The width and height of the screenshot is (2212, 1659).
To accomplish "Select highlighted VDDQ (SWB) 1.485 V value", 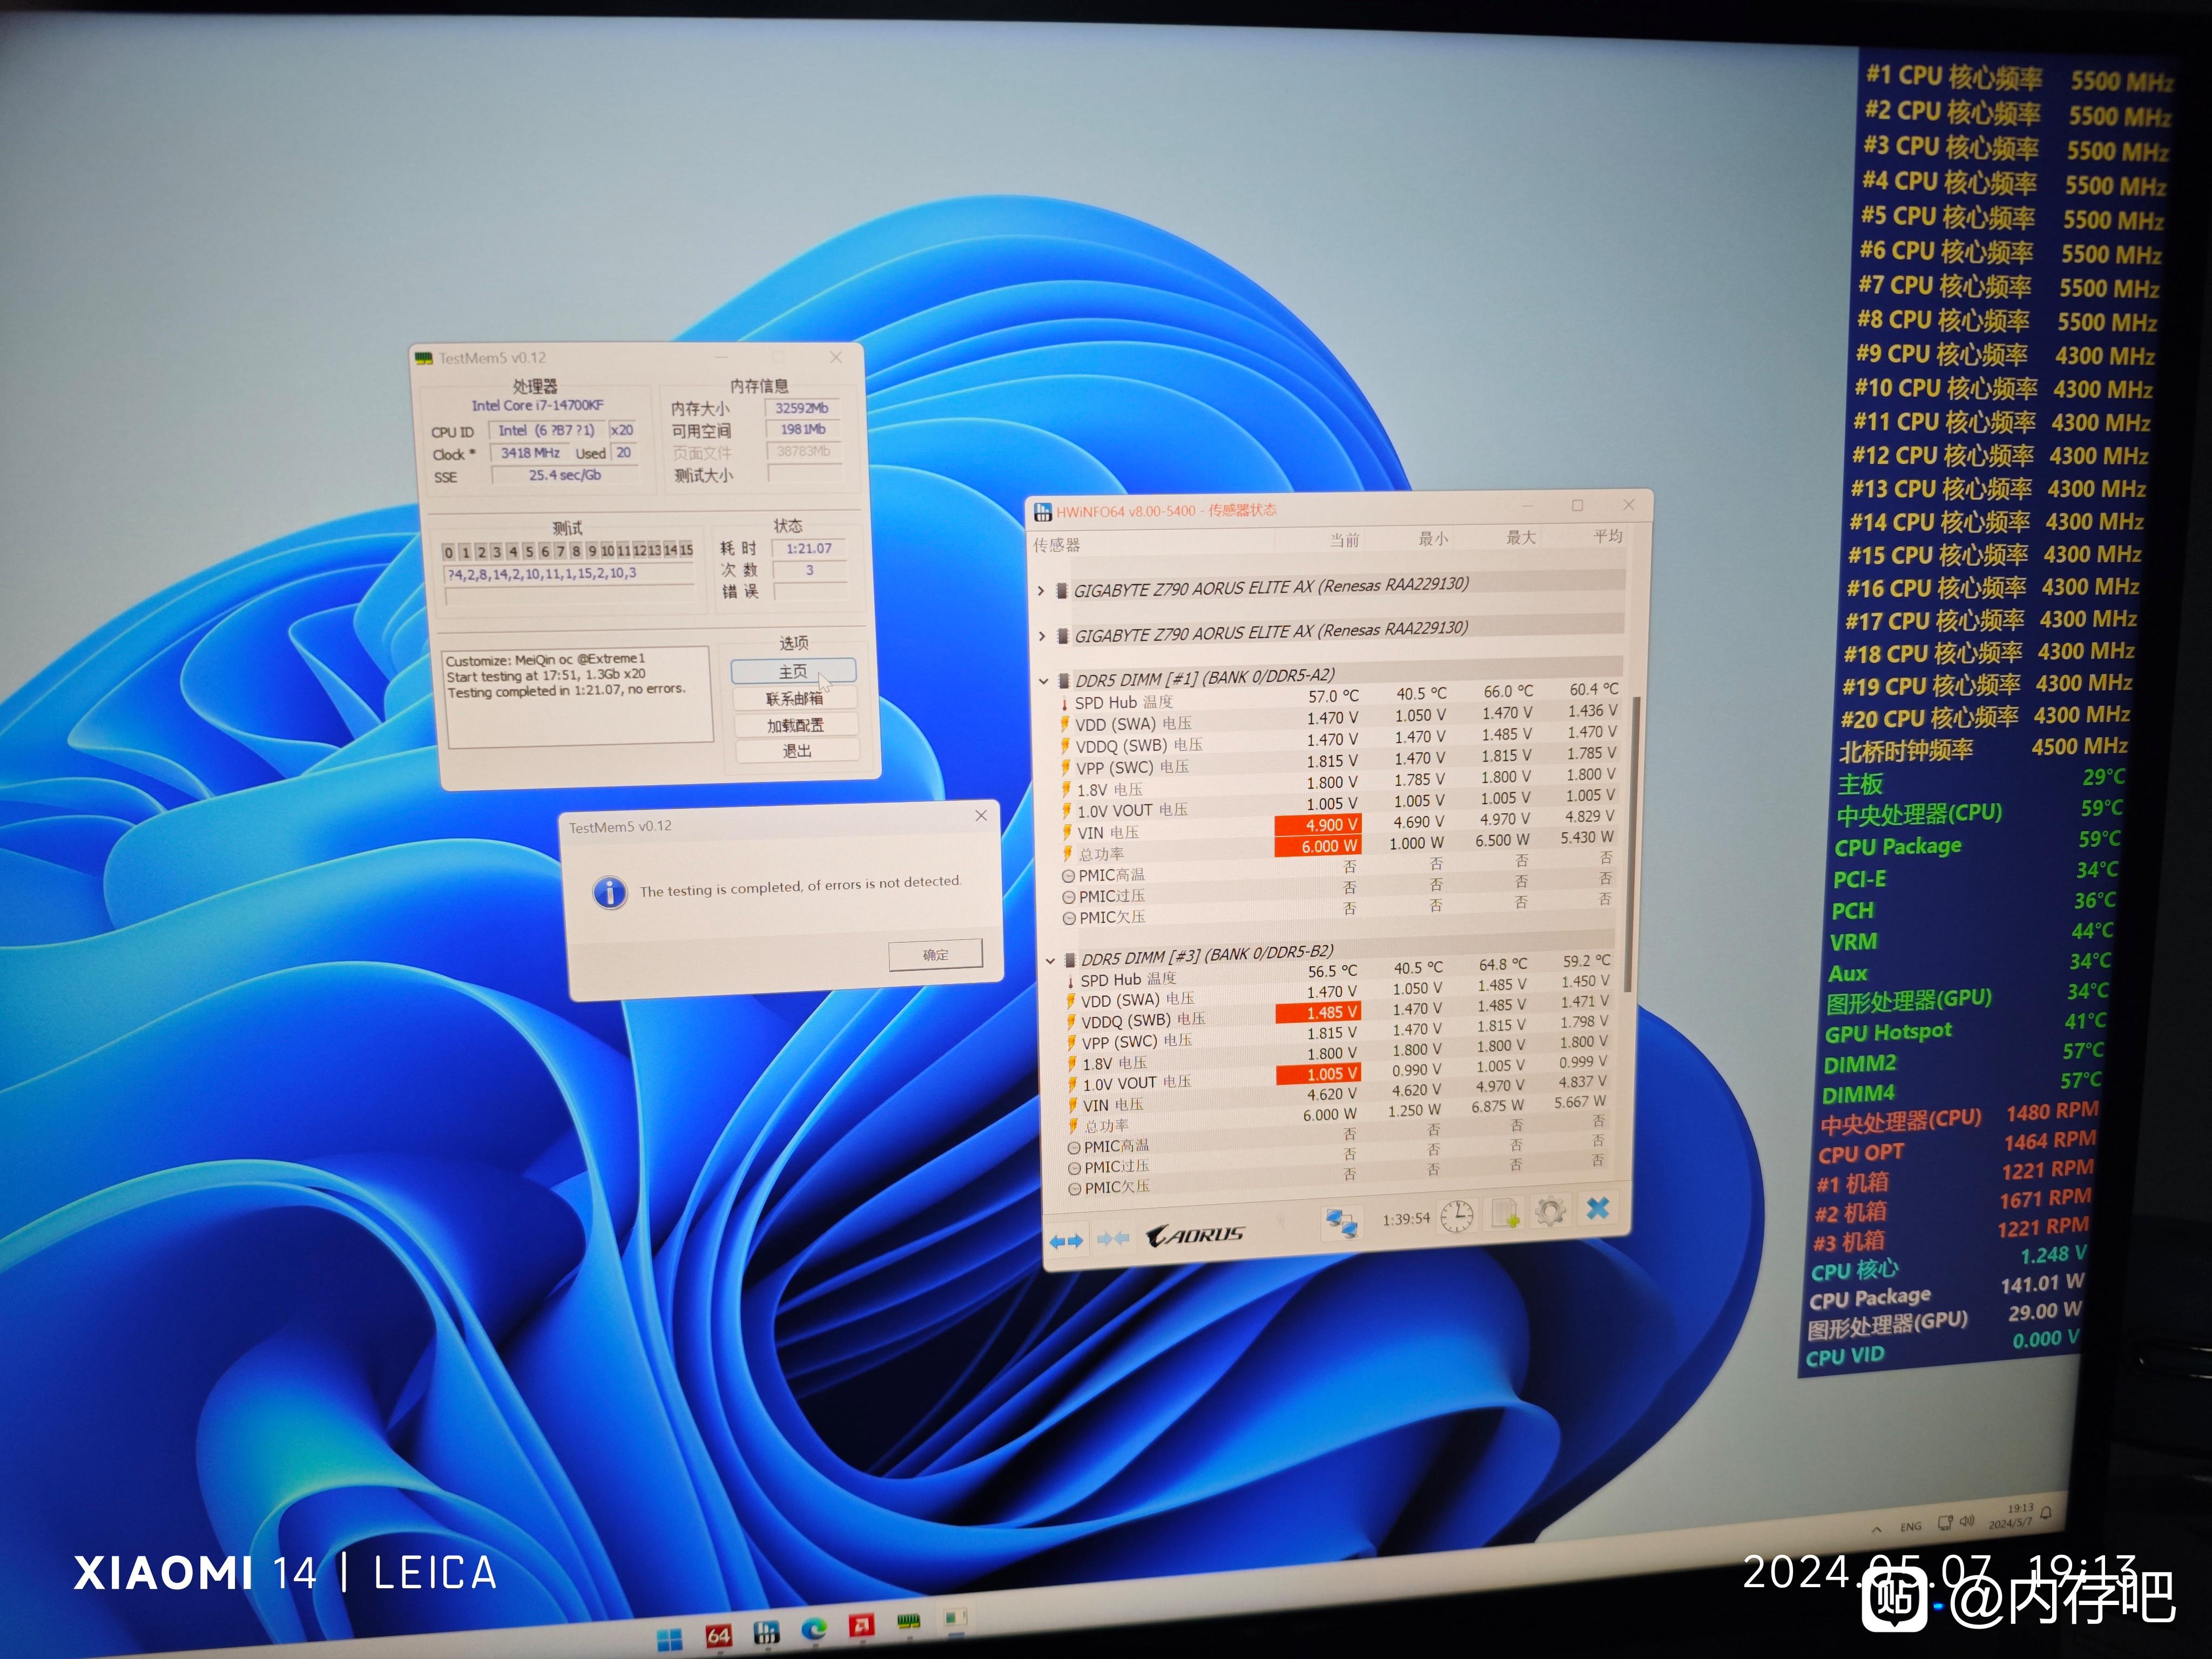I will (x=1319, y=1013).
